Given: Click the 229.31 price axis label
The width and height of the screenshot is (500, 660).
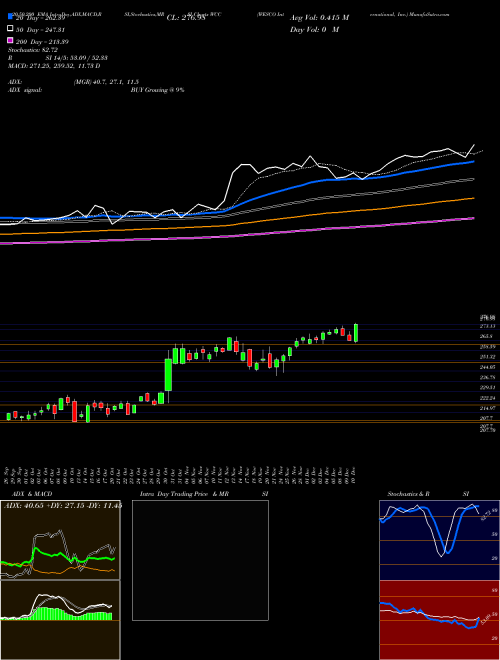Looking at the screenshot, I should pyautogui.click(x=487, y=388).
